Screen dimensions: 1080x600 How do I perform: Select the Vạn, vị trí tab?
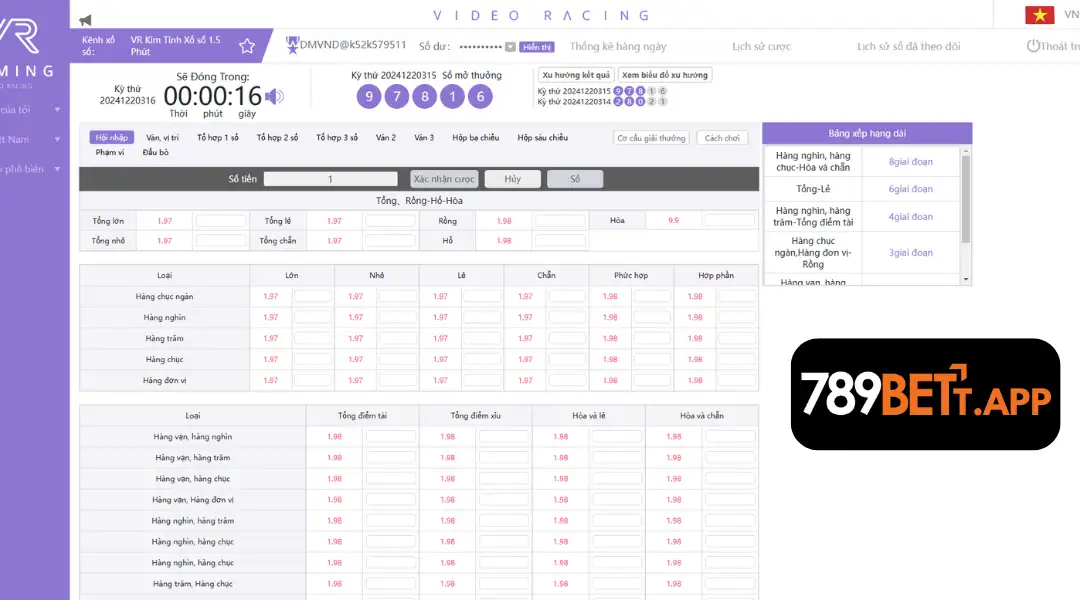[x=163, y=138]
